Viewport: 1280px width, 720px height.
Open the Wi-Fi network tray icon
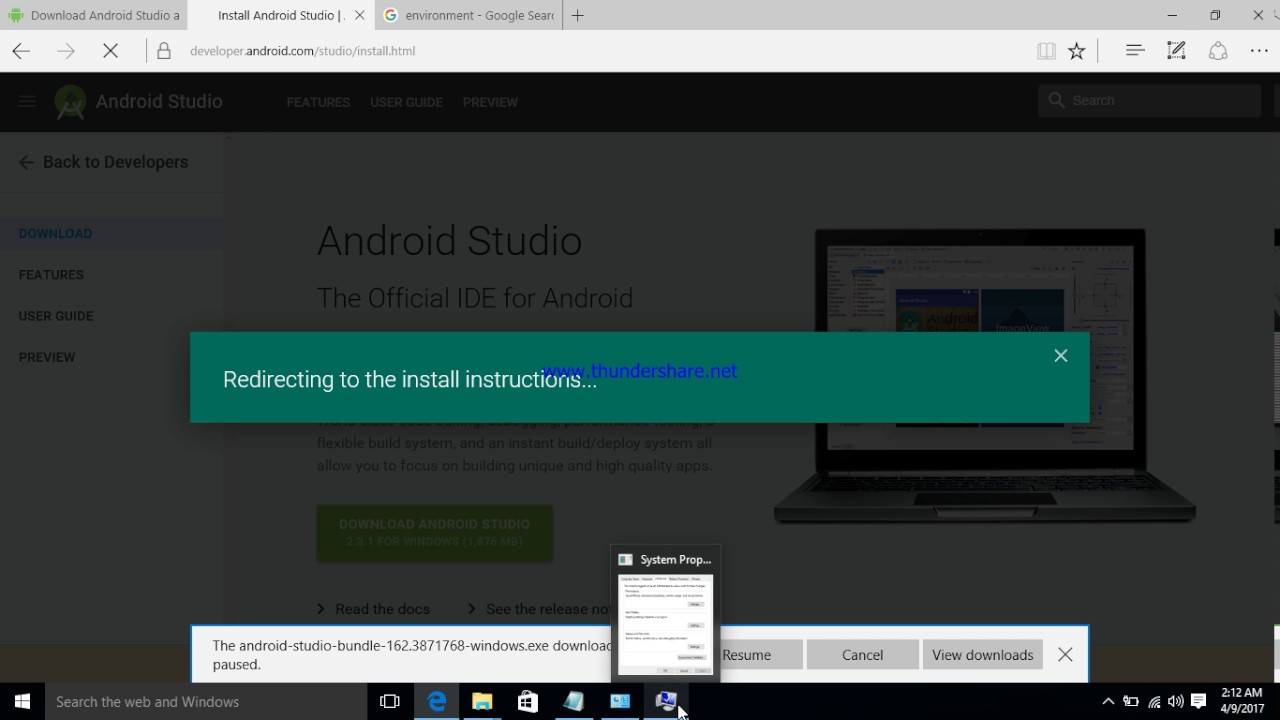1154,702
